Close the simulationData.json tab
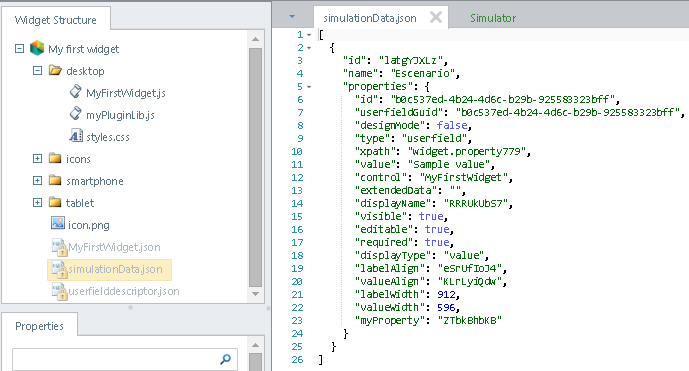 click(x=436, y=17)
